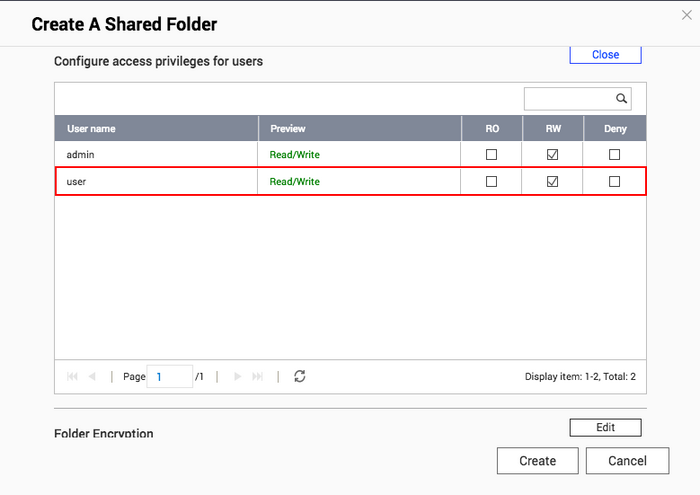Click Edit next to Folder Encryption
Viewport: 700px width, 495px height.
[x=605, y=427]
